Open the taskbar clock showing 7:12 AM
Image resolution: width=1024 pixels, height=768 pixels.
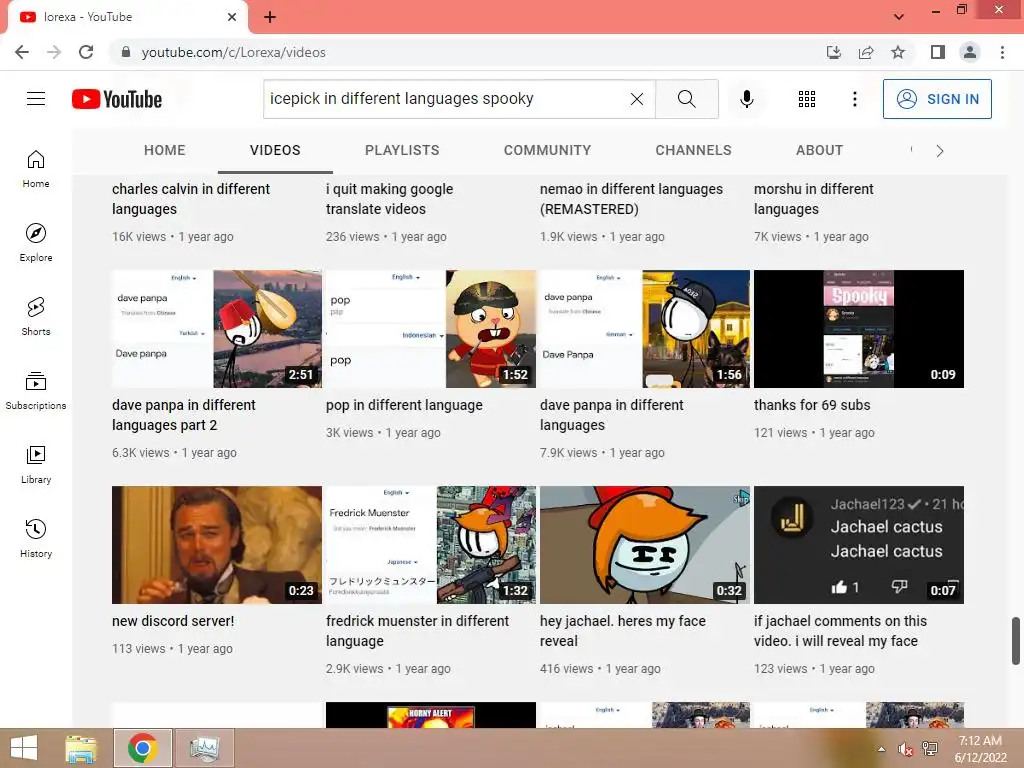(980, 748)
